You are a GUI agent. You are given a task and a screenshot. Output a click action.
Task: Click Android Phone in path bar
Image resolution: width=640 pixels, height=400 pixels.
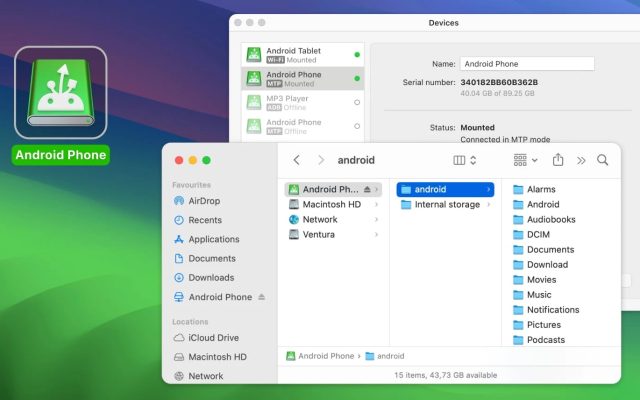pyautogui.click(x=320, y=356)
